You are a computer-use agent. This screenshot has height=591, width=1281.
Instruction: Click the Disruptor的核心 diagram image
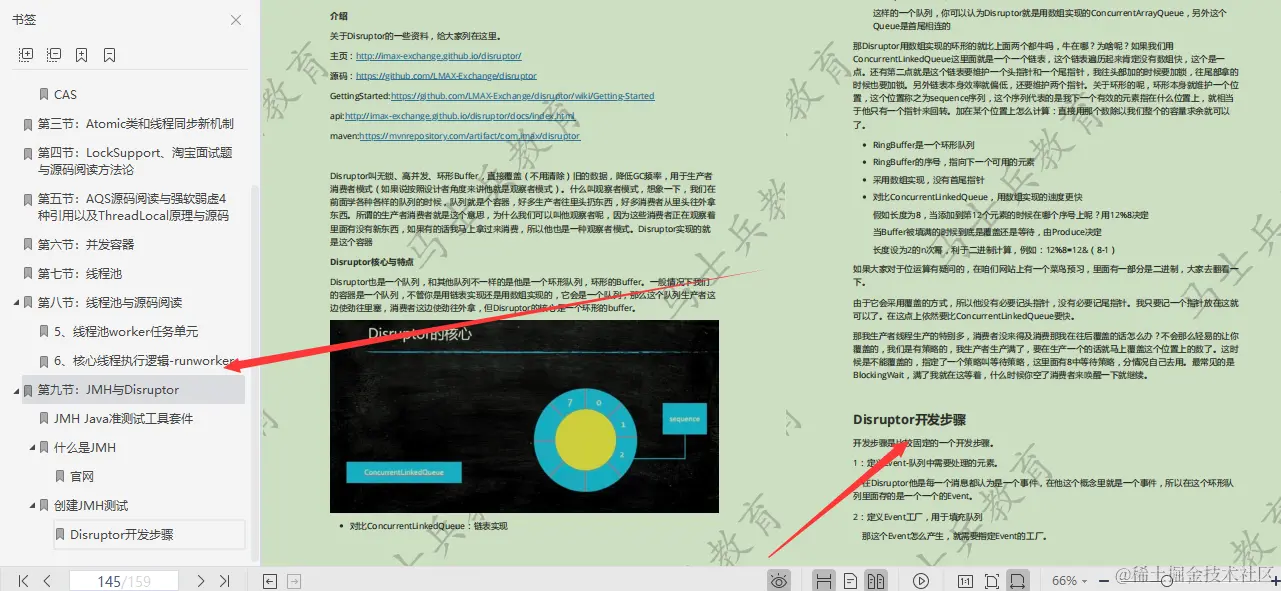[524, 416]
